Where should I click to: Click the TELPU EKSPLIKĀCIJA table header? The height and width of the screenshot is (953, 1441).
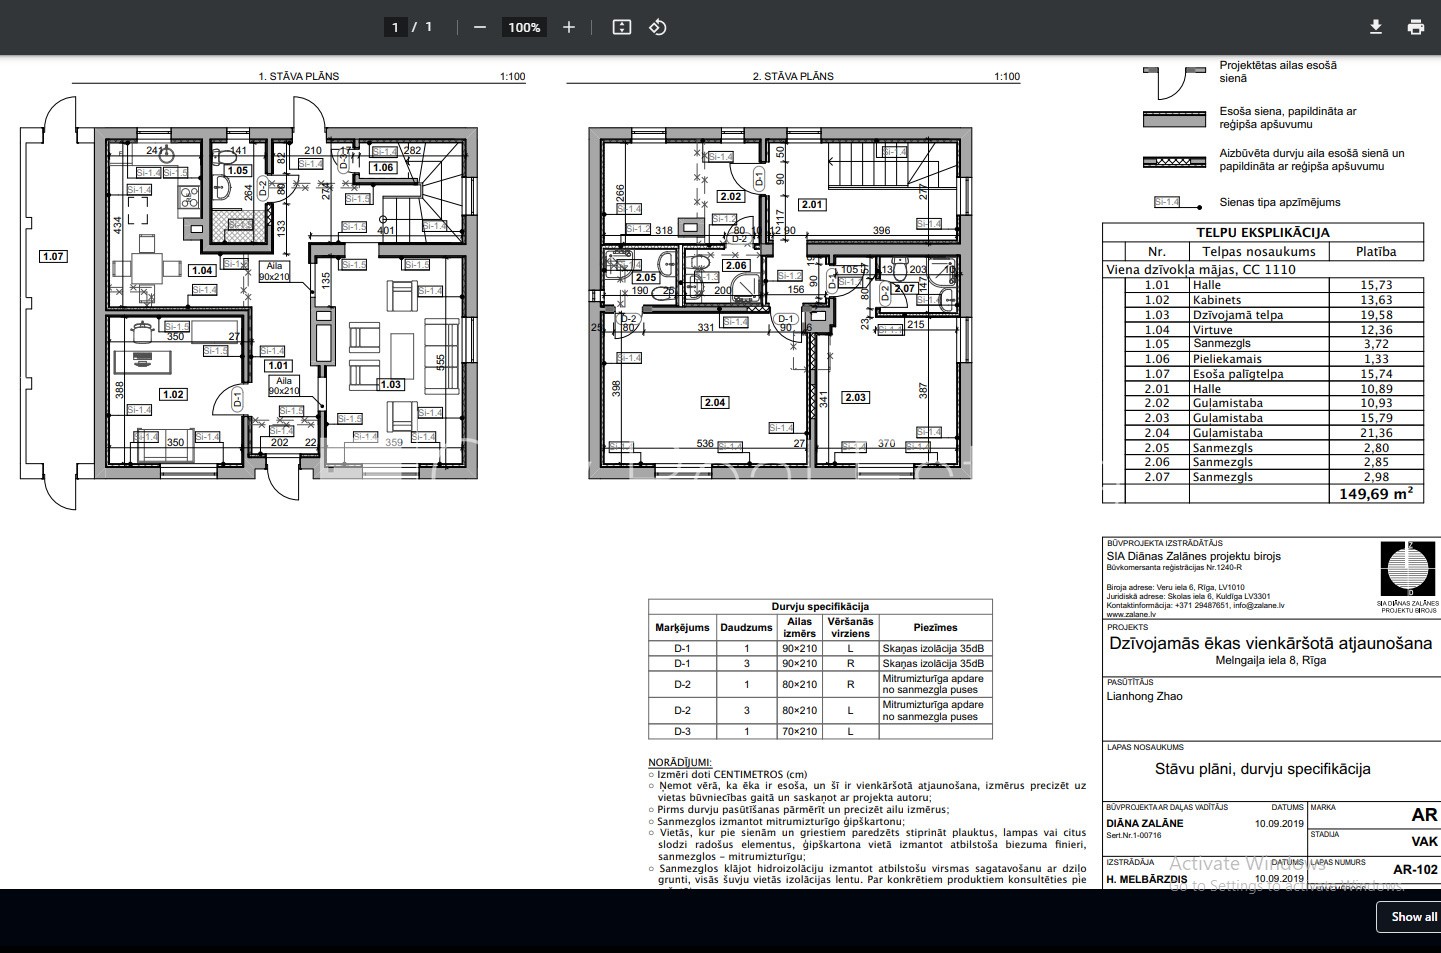[x=1262, y=232]
